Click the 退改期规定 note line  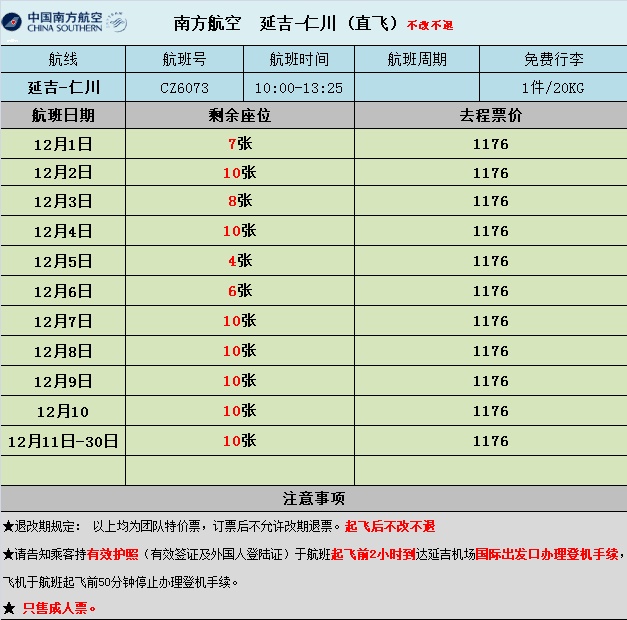[219, 526]
